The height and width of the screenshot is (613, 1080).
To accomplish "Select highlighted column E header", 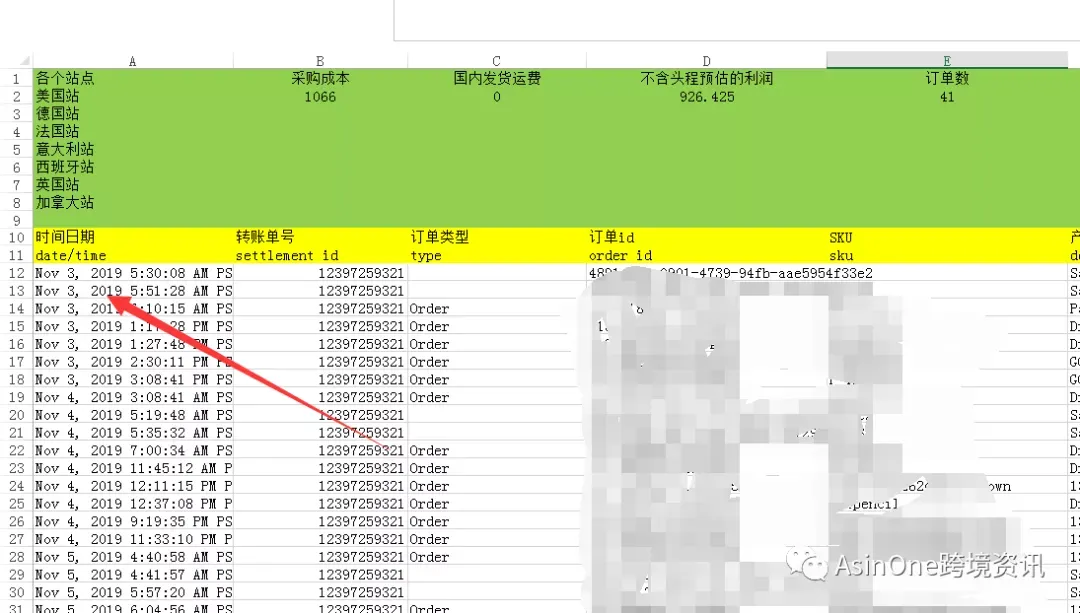I will pos(947,61).
